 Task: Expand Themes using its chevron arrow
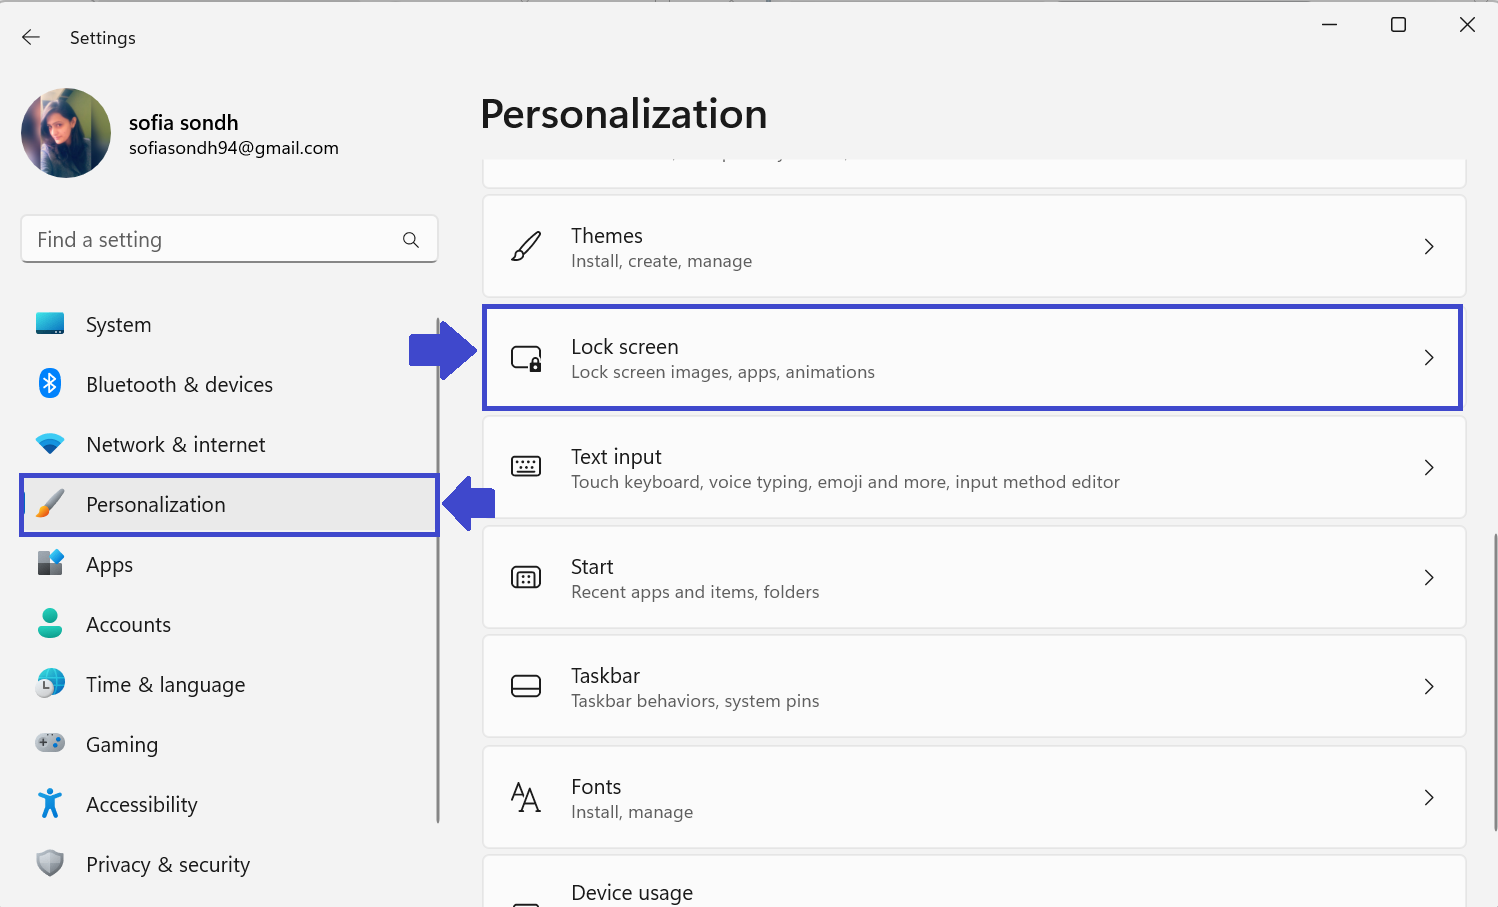(1429, 247)
